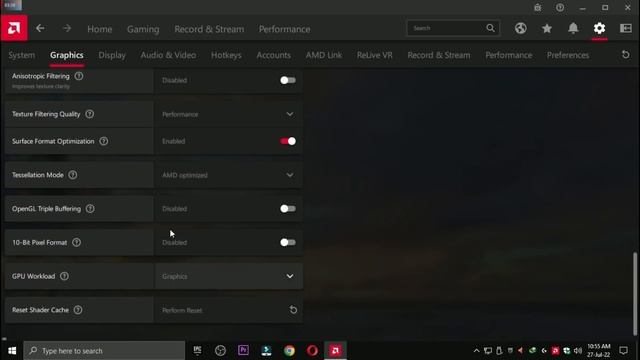The width and height of the screenshot is (640, 360).
Task: Click the vertical scrollbar thumb
Action: 635,294
